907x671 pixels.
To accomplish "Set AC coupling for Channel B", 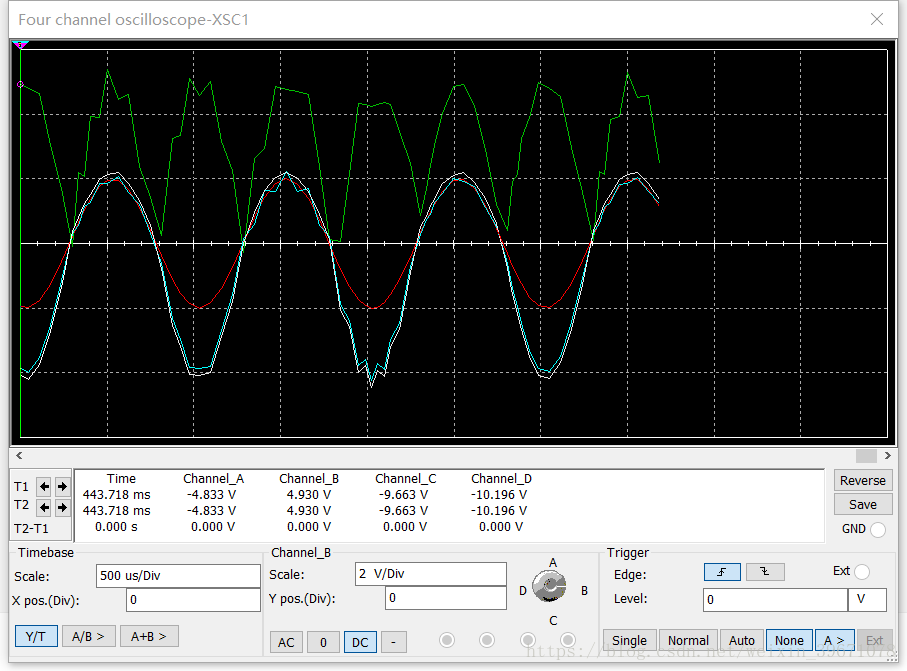I will 286,642.
